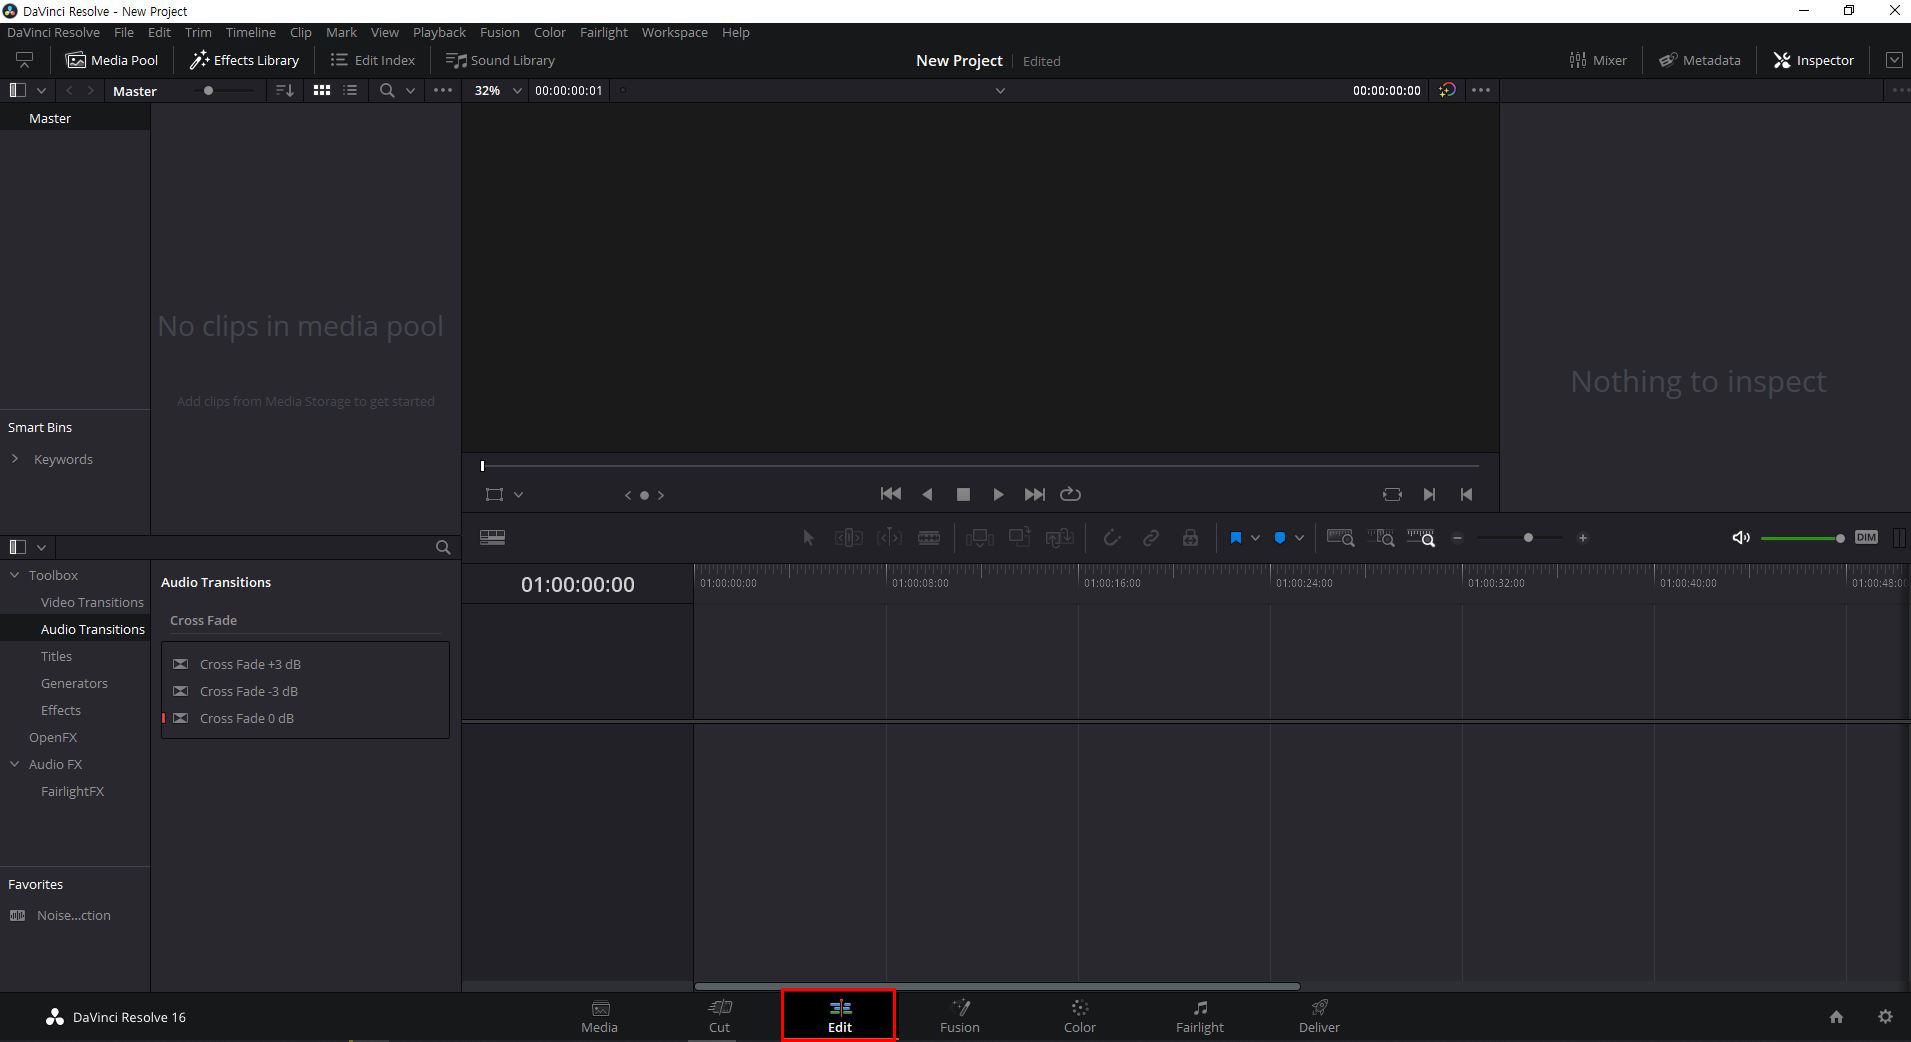Open the Timeline menu
Screen dimensions: 1911x1042
click(250, 32)
